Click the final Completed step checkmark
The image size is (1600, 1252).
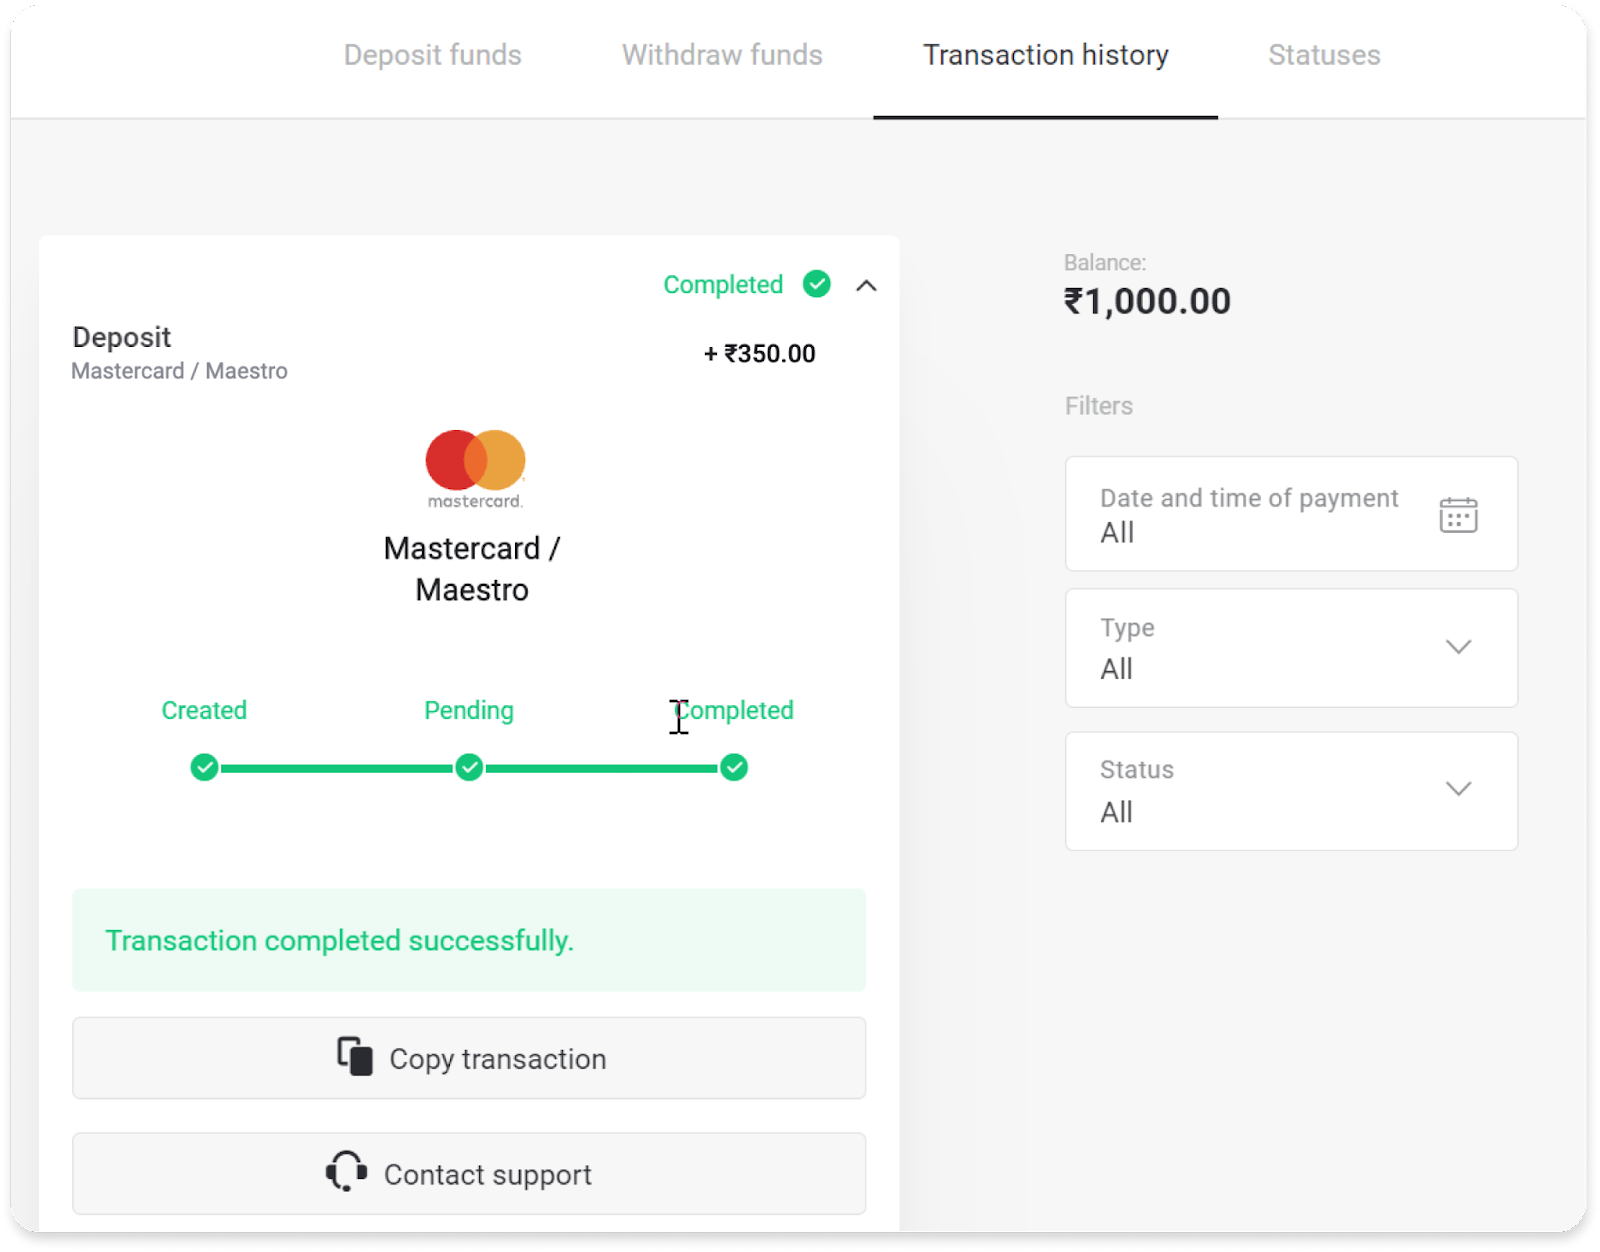(734, 768)
